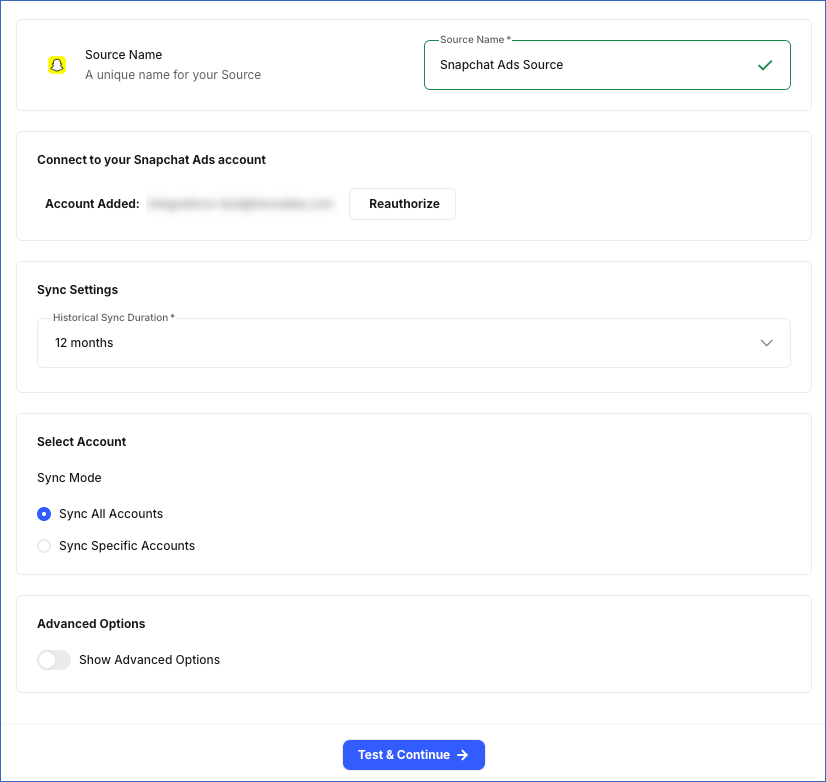Click the 'Account Added:' label
The image size is (826, 782).
pos(92,204)
